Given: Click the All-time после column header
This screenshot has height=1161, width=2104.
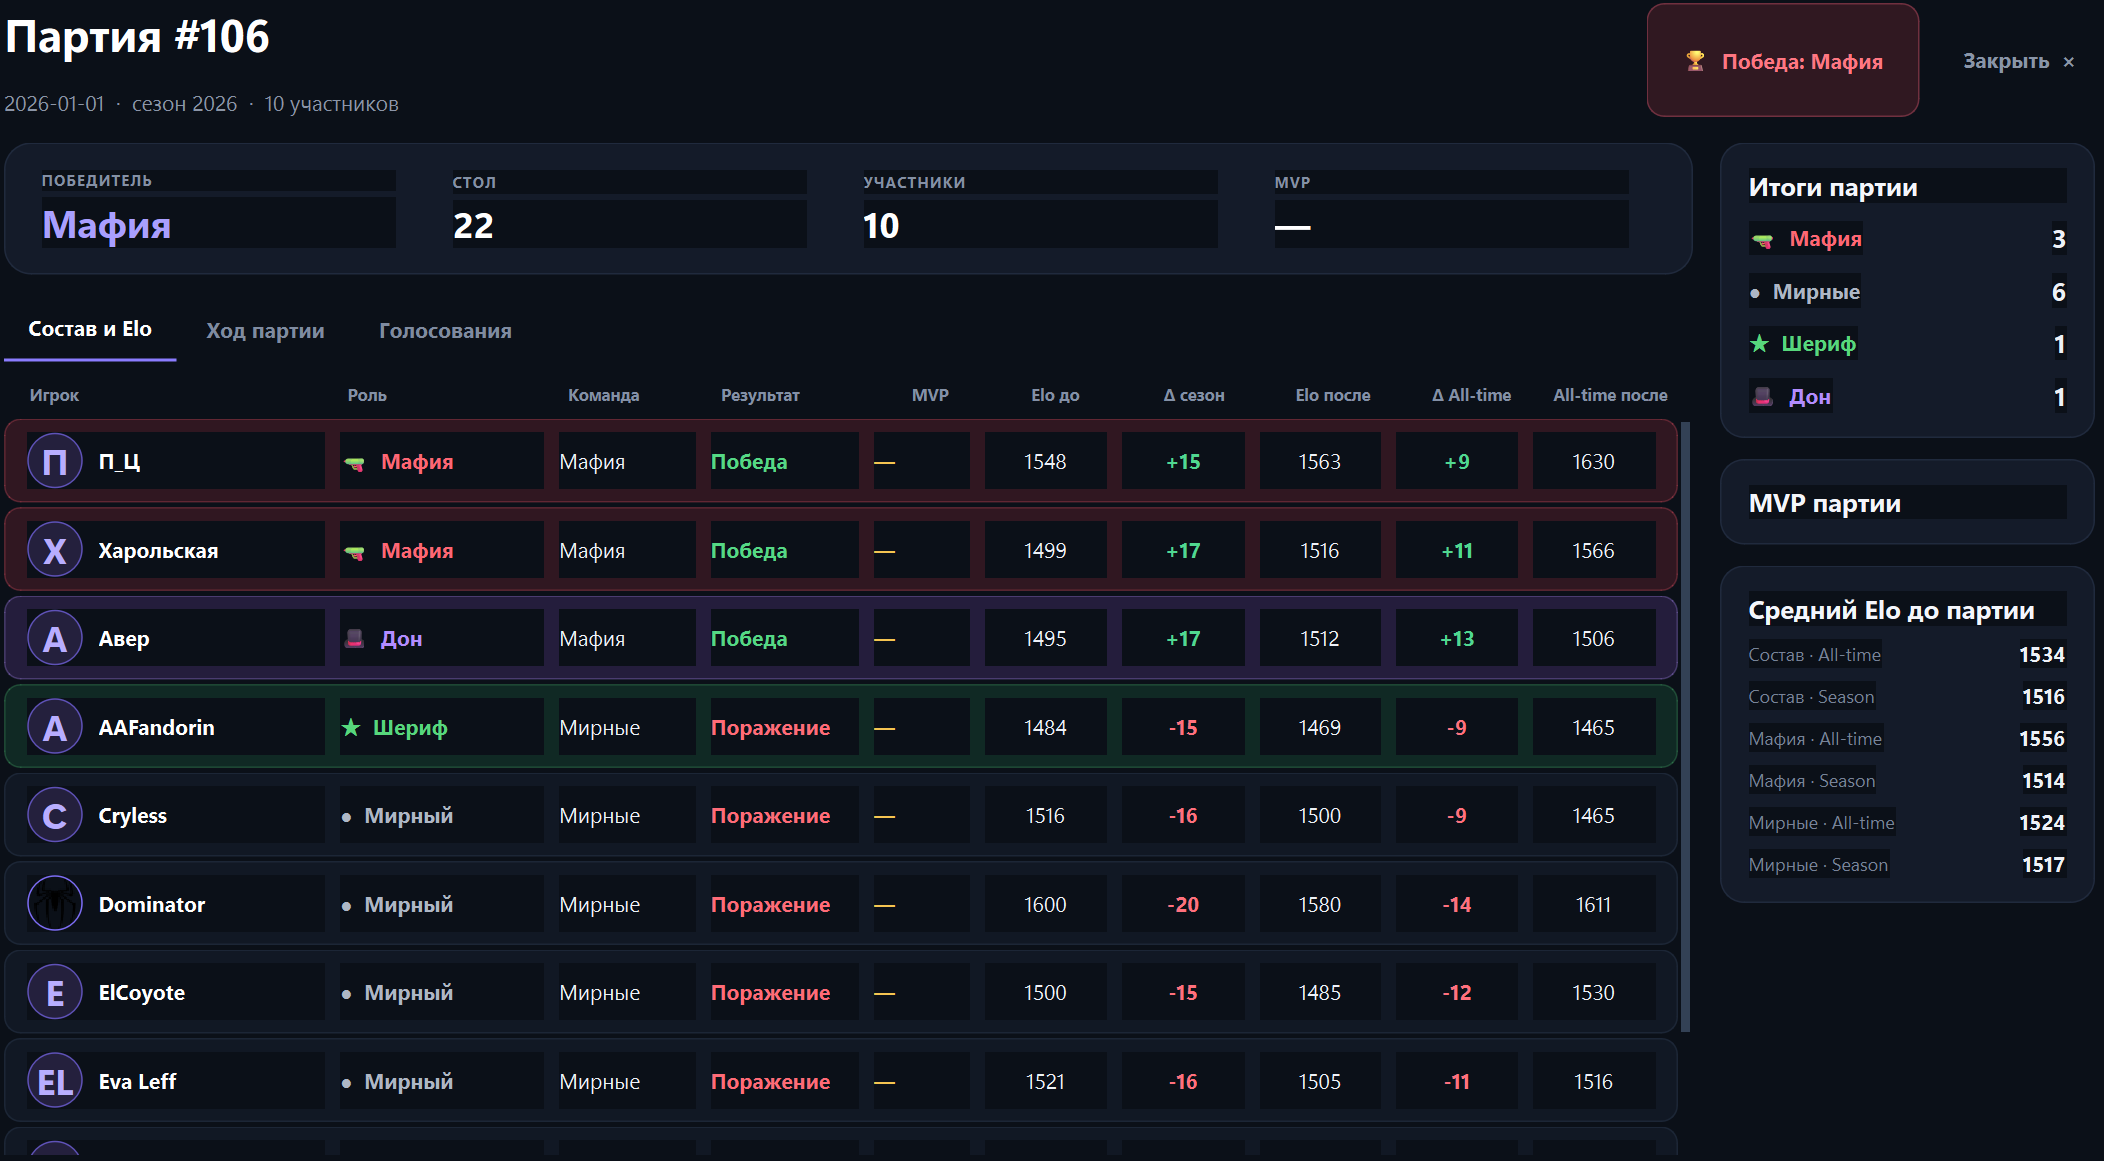Looking at the screenshot, I should click(1610, 395).
